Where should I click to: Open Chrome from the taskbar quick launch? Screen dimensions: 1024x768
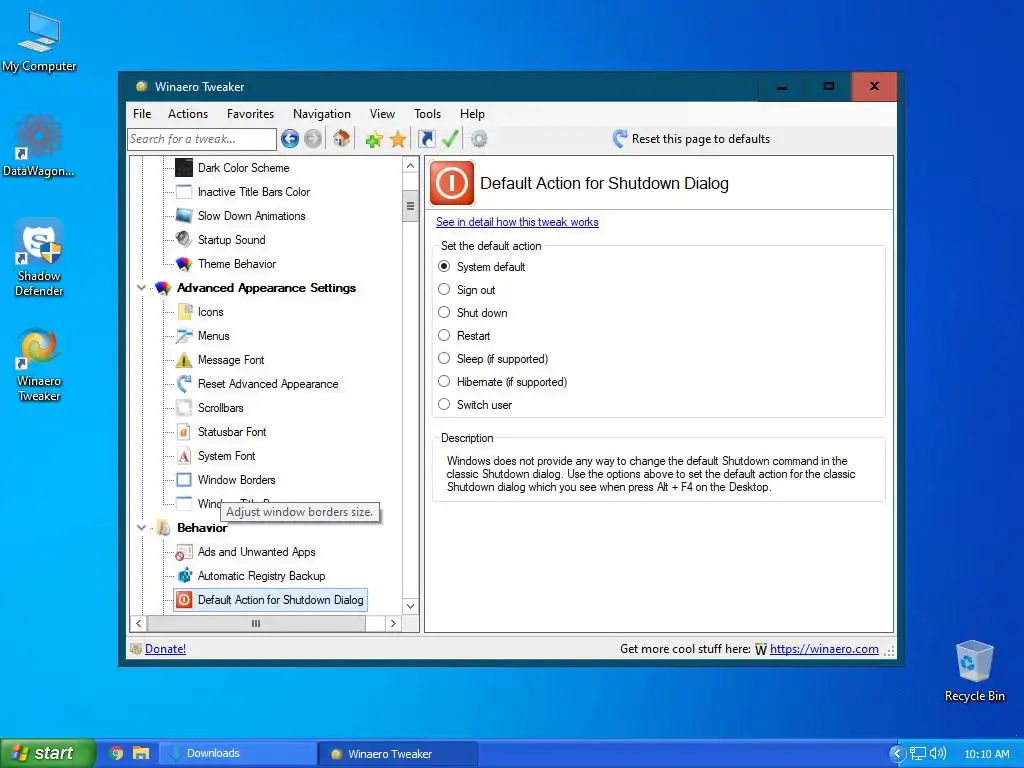point(116,753)
